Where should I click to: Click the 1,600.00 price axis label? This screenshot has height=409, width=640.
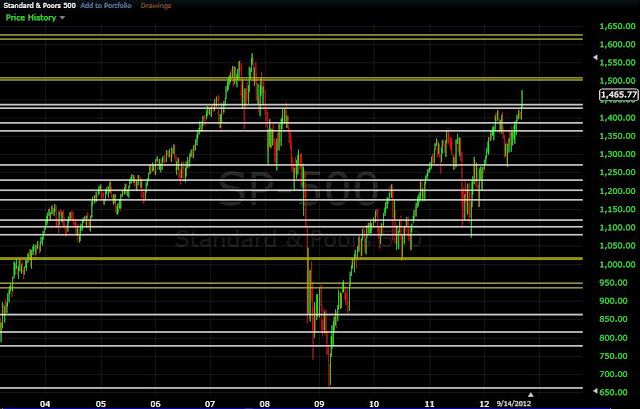[618, 44]
